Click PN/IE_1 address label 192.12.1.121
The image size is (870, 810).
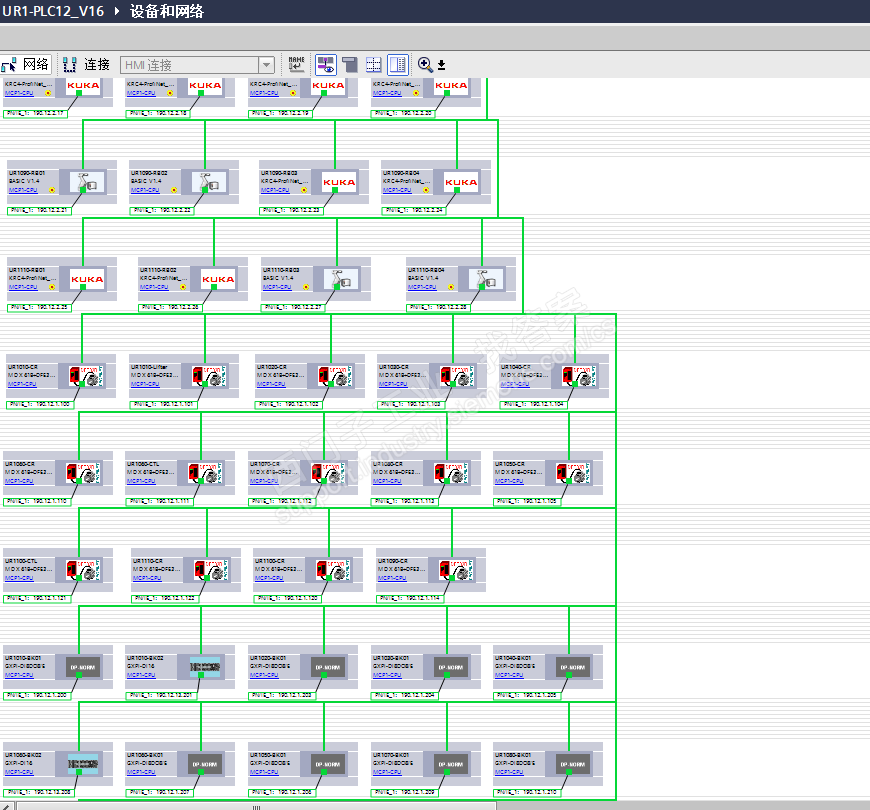[x=38, y=599]
